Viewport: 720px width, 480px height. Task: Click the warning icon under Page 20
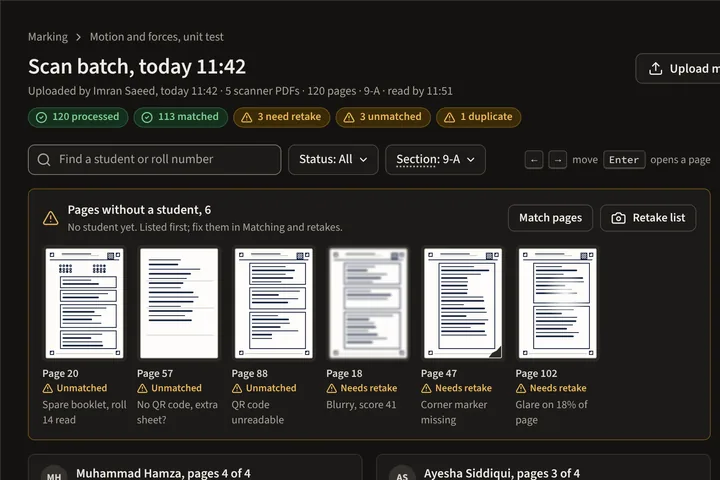[48, 389]
